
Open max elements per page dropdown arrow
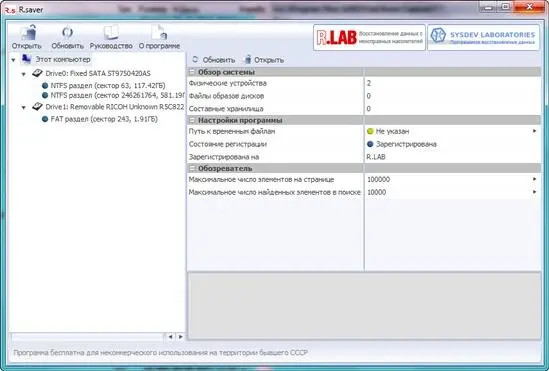(534, 179)
